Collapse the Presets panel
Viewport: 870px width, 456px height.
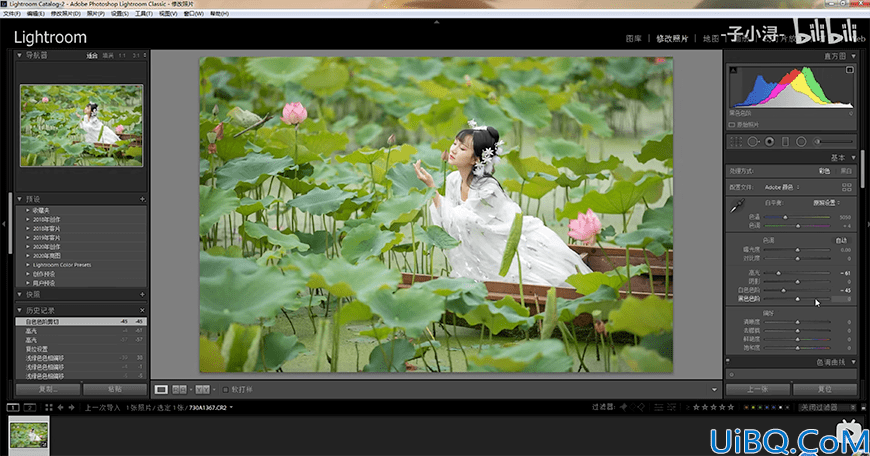(19, 199)
